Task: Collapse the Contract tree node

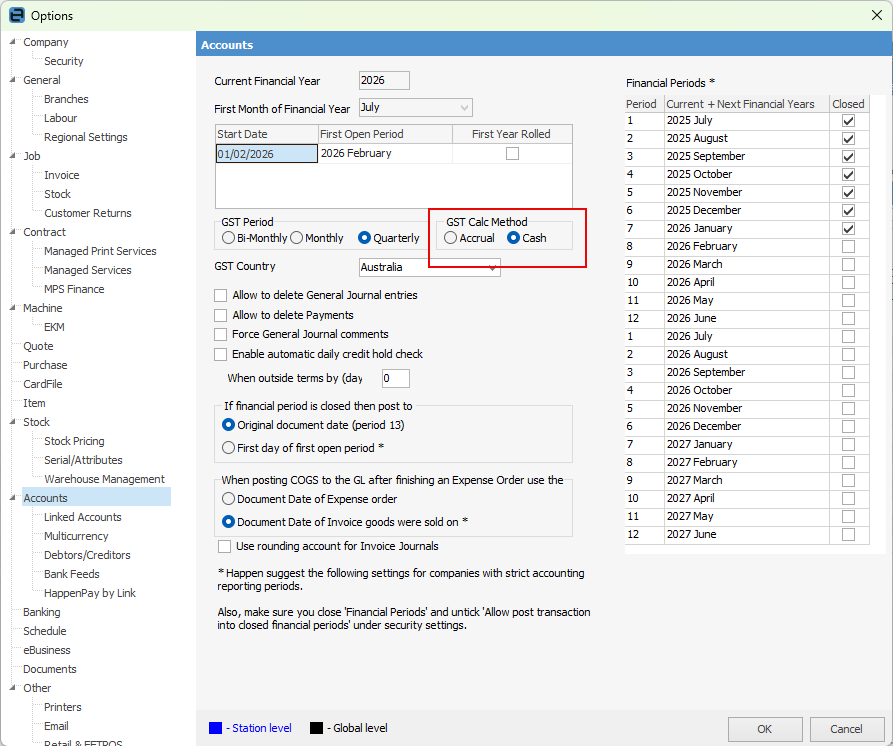Action: pos(13,232)
